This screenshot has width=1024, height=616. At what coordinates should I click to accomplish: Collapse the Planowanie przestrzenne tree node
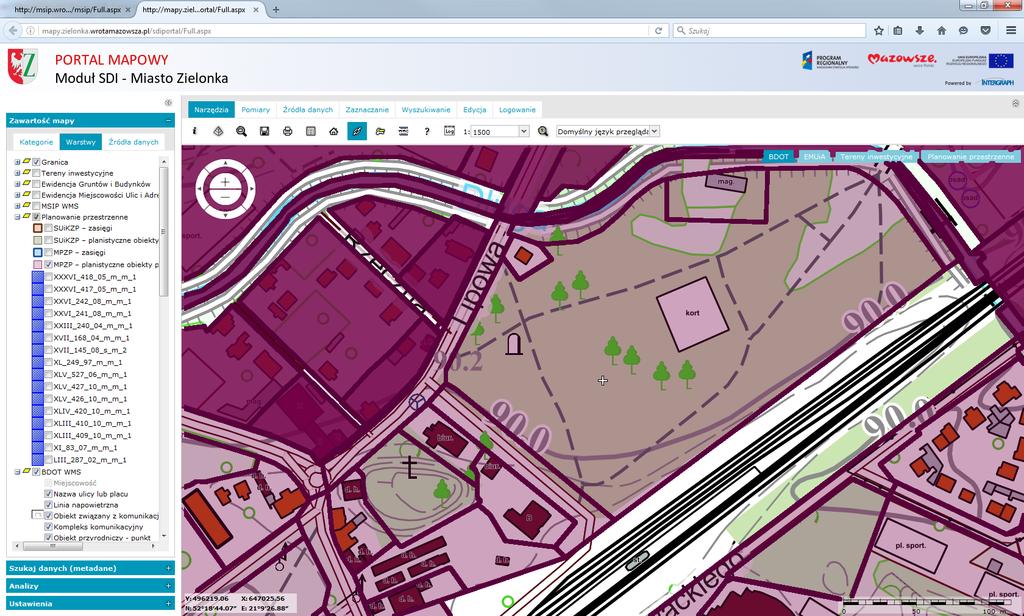click(x=17, y=217)
